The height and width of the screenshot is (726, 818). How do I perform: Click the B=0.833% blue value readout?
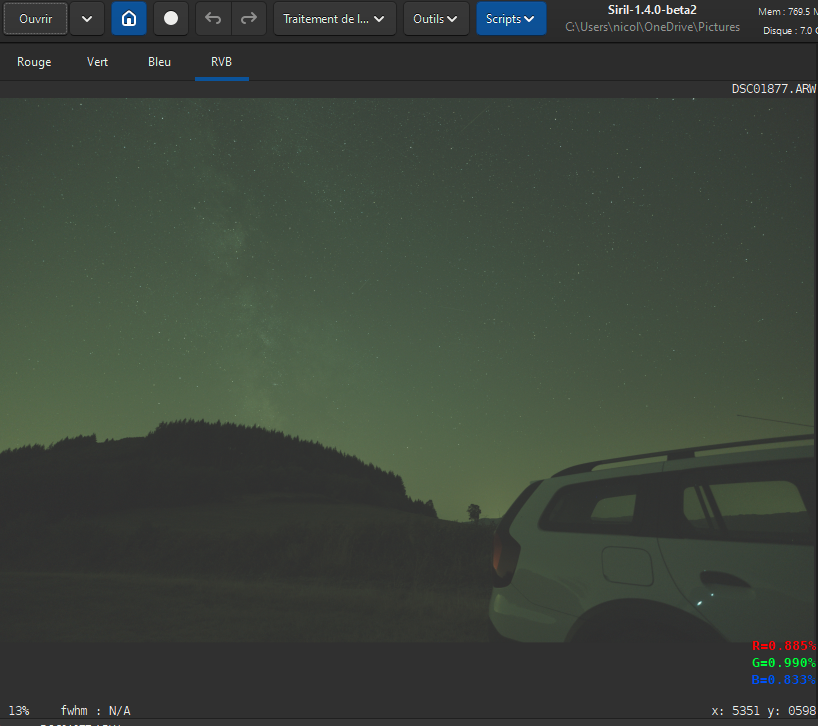(784, 680)
